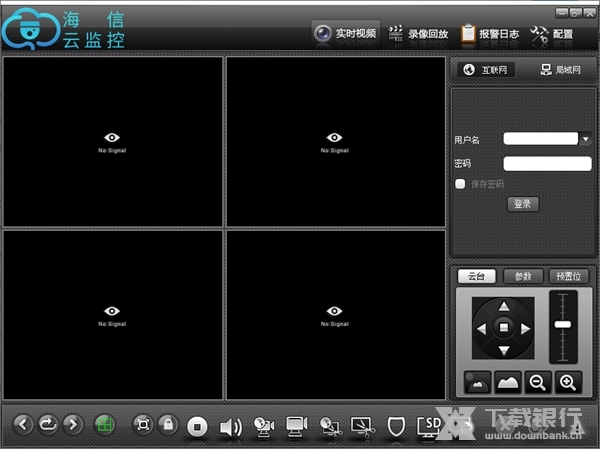The height and width of the screenshot is (449, 600).
Task: Click the speaker volume icon in bottom toolbar
Action: click(231, 427)
